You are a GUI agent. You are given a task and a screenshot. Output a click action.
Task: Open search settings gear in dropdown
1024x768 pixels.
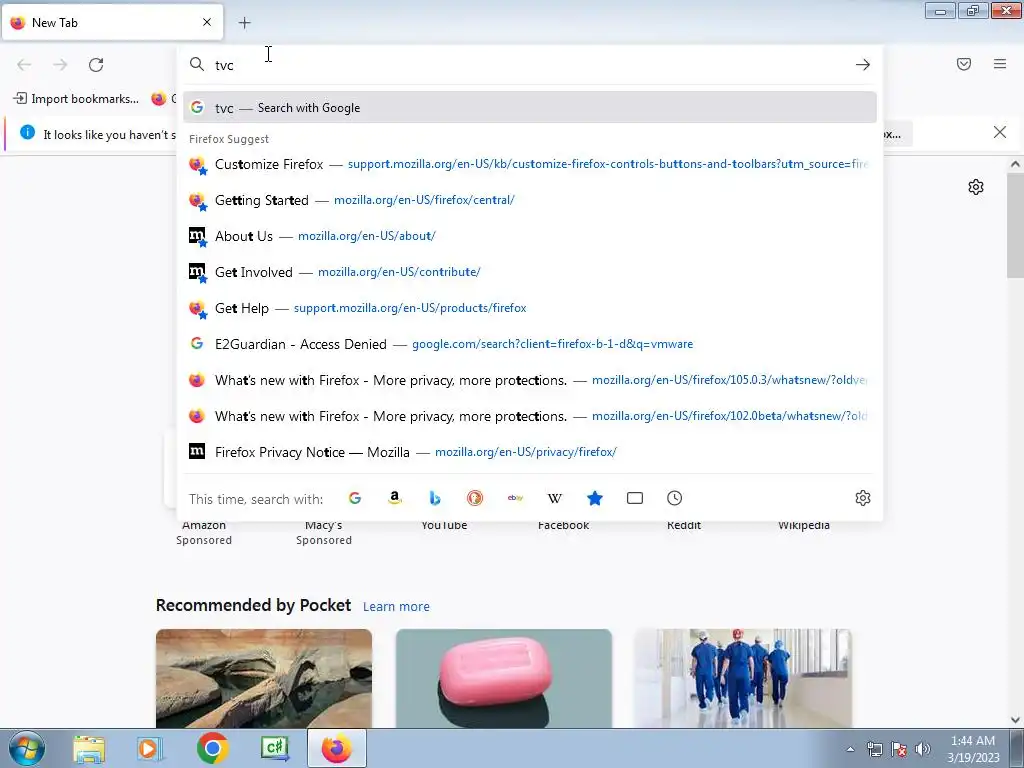coord(863,498)
